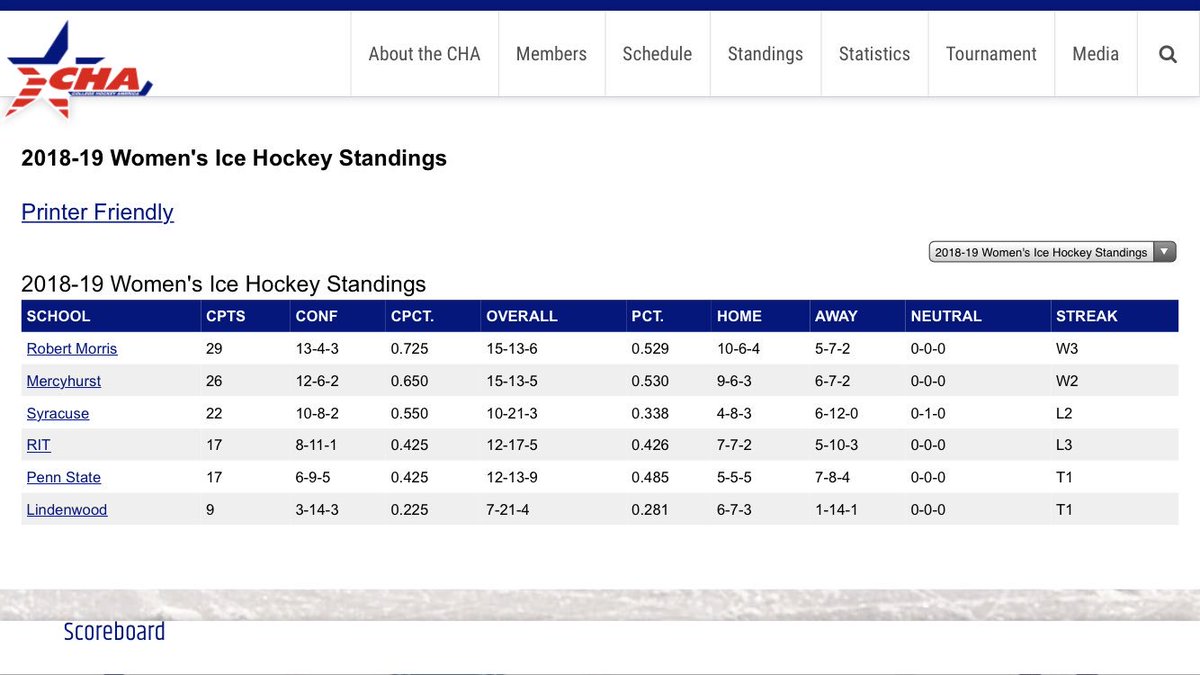Click the CPTS column header
The image size is (1200, 675).
click(x=226, y=316)
